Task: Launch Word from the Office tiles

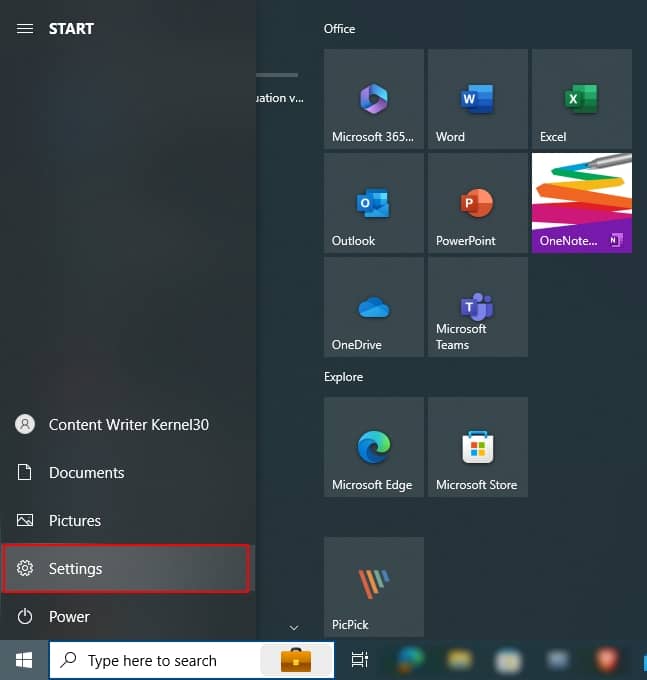Action: click(x=478, y=99)
